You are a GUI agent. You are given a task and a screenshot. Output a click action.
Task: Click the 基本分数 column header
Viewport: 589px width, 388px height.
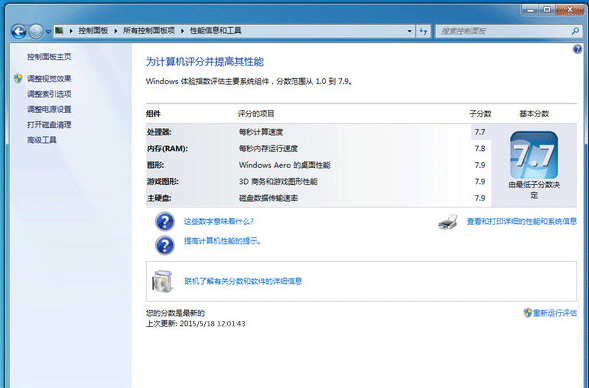[534, 114]
